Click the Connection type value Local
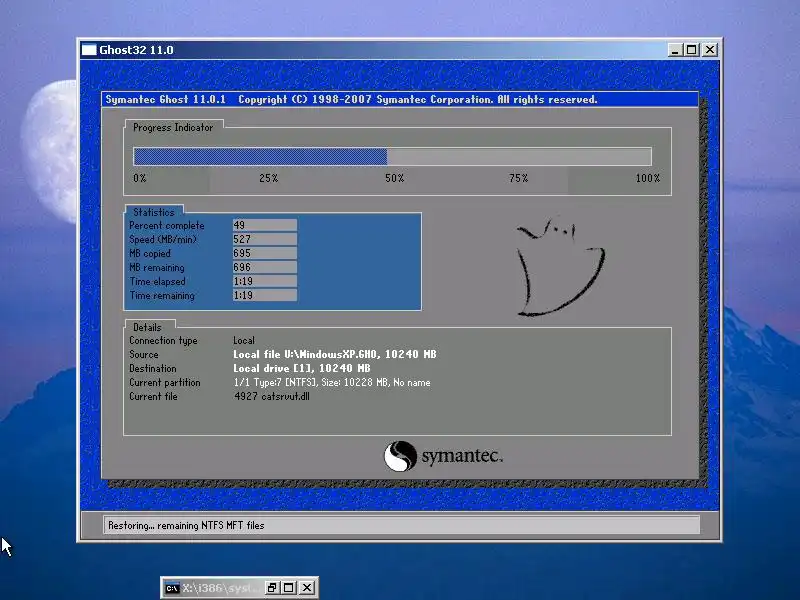This screenshot has height=600, width=800. coord(244,340)
